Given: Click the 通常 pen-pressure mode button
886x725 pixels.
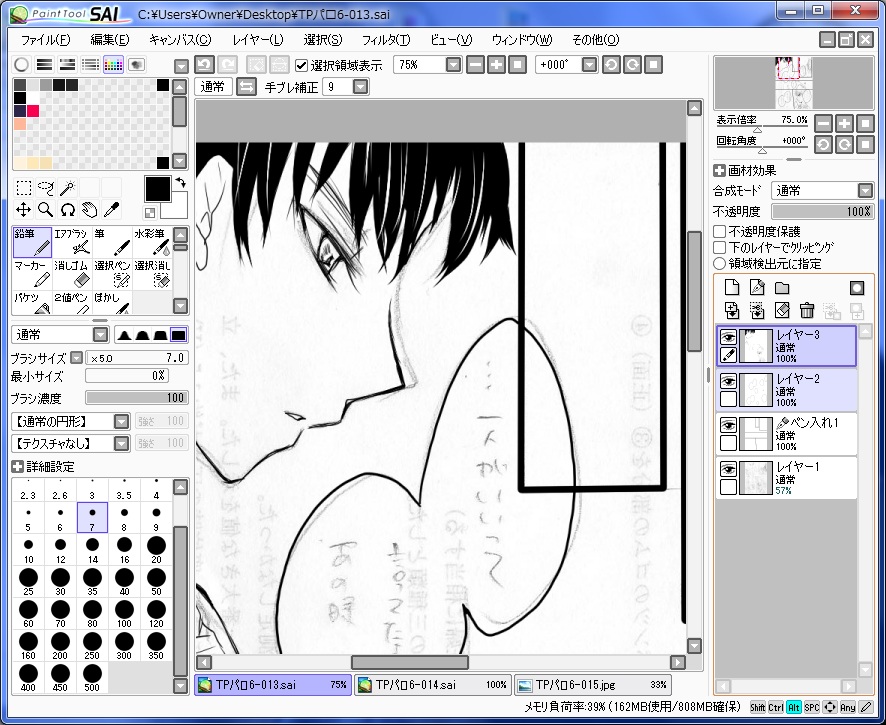Looking at the screenshot, I should pos(213,86).
